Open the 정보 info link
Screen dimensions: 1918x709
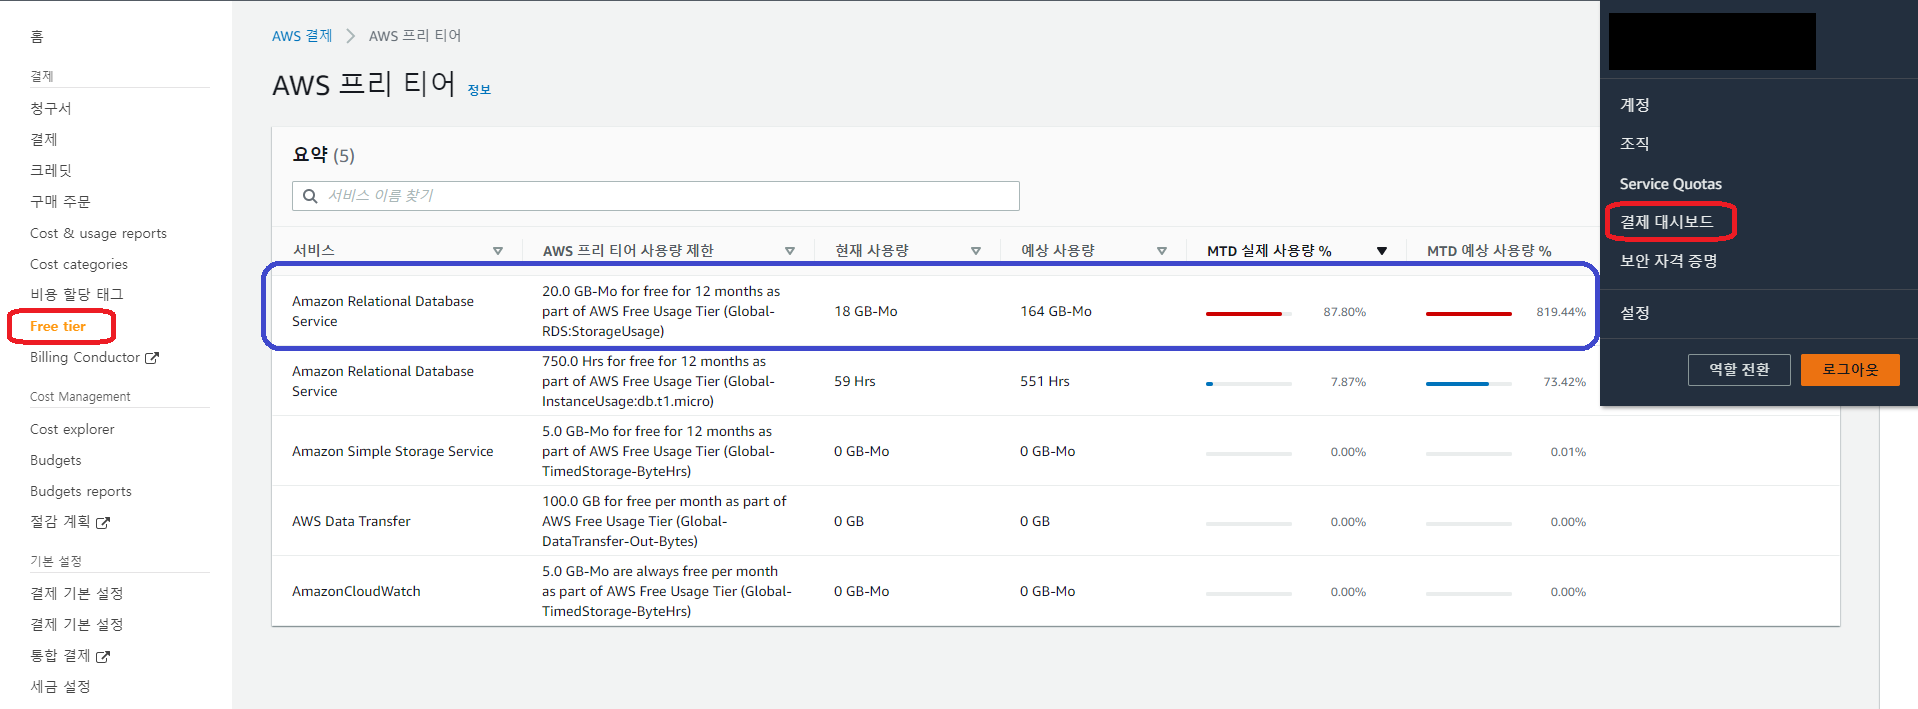coord(480,90)
